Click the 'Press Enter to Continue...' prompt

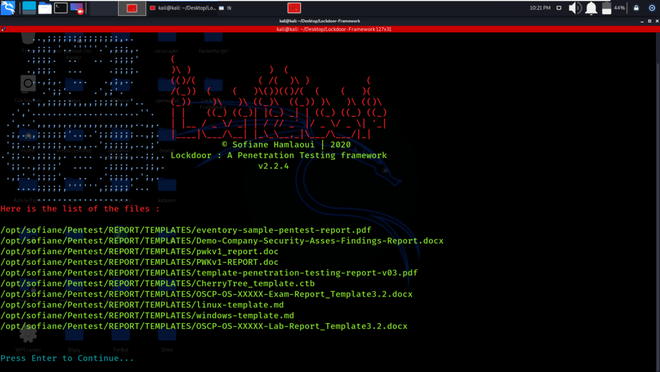pos(67,358)
